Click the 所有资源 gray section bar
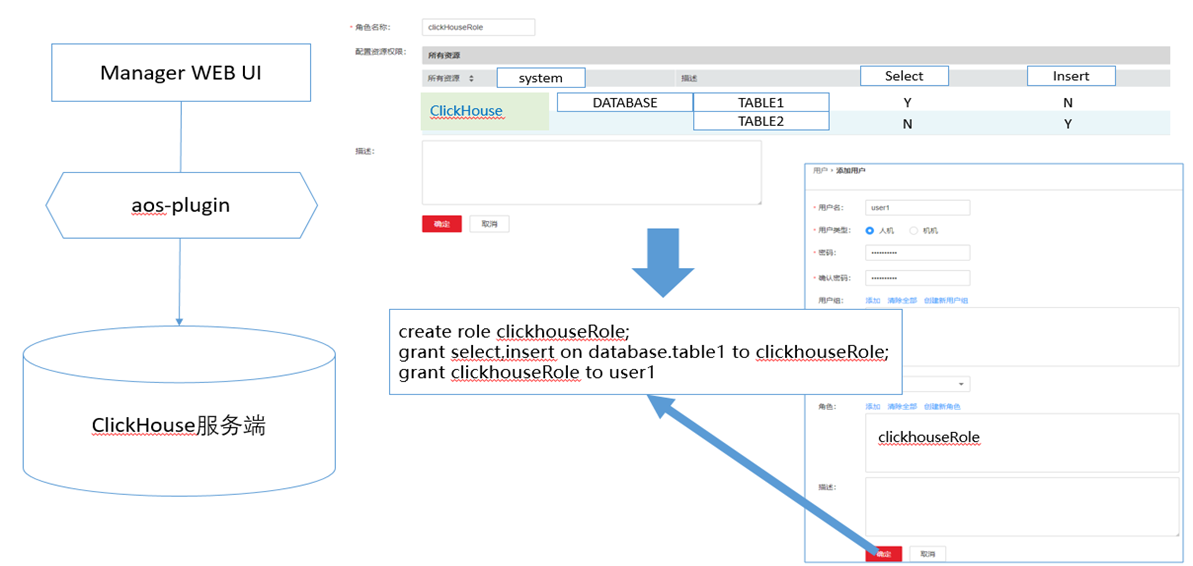This screenshot has height=566, width=1193. coord(795,56)
